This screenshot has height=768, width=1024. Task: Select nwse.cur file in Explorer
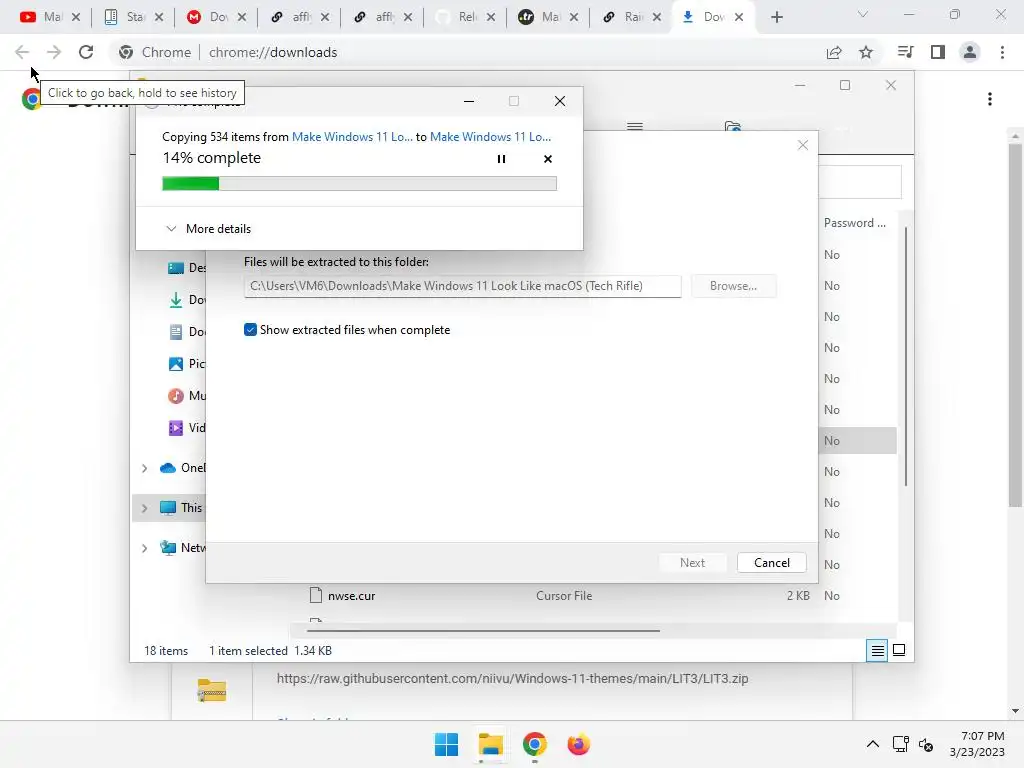pyautogui.click(x=351, y=596)
